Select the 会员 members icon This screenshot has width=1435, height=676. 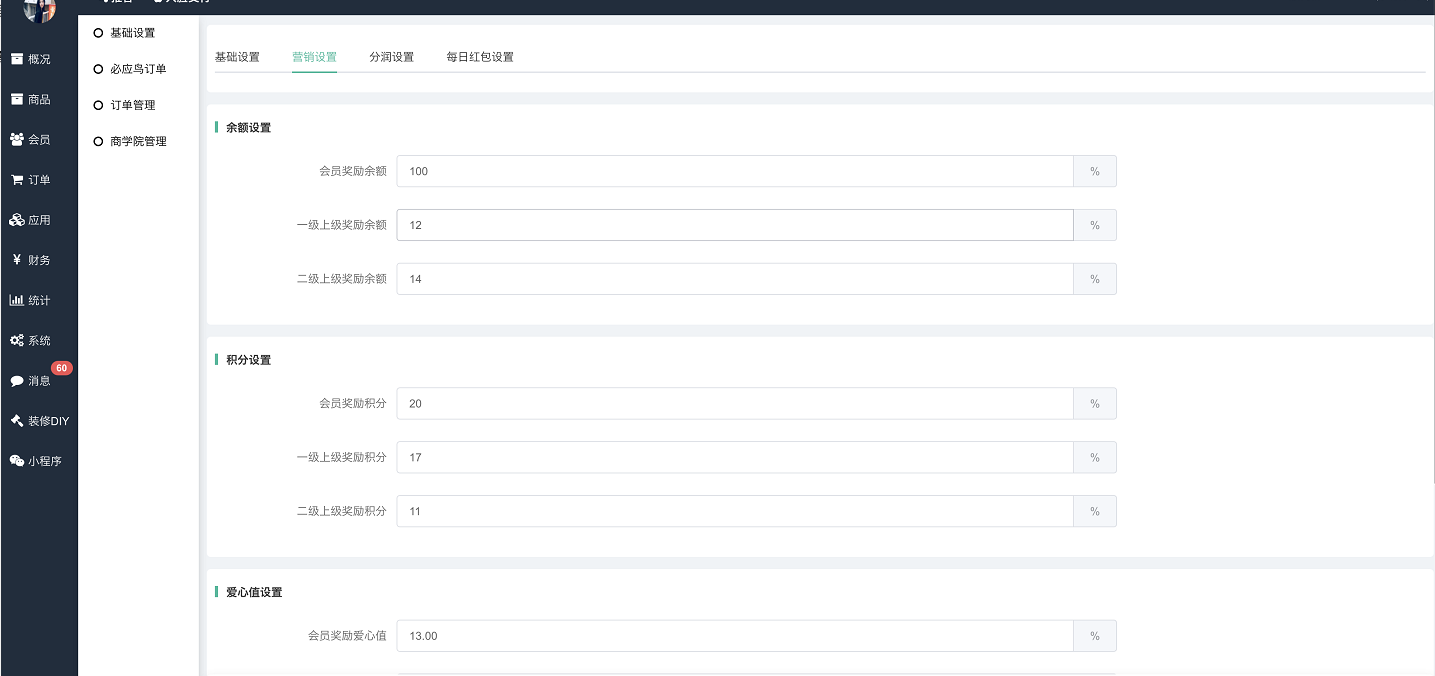[x=17, y=140]
